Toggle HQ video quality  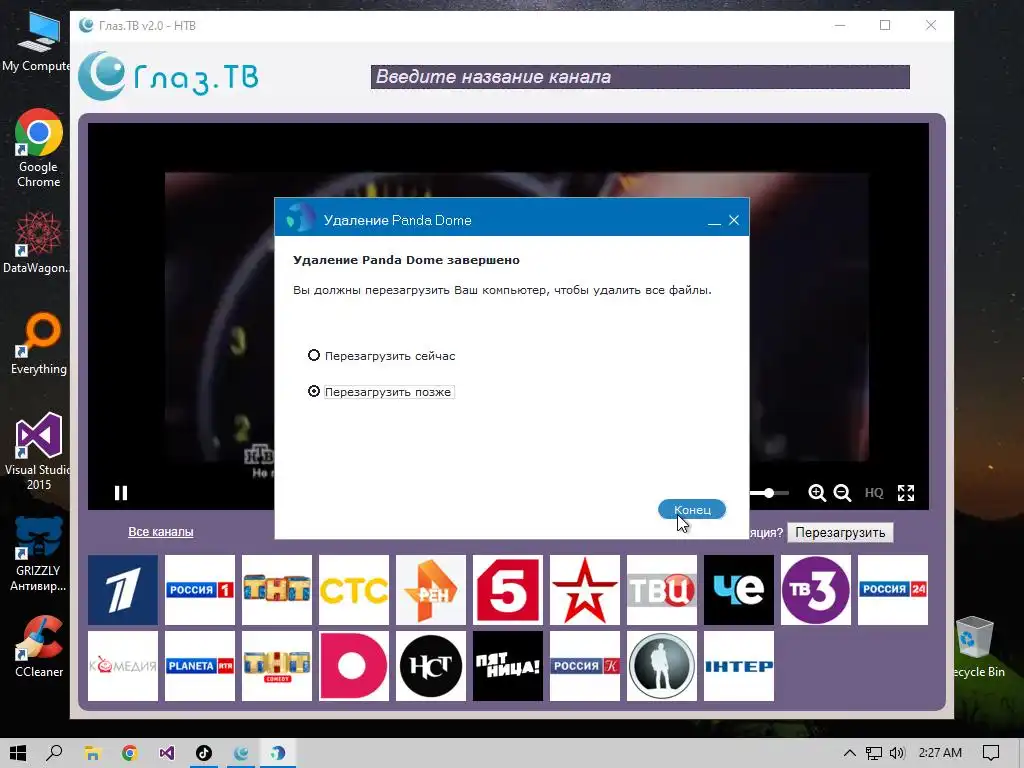tap(874, 493)
